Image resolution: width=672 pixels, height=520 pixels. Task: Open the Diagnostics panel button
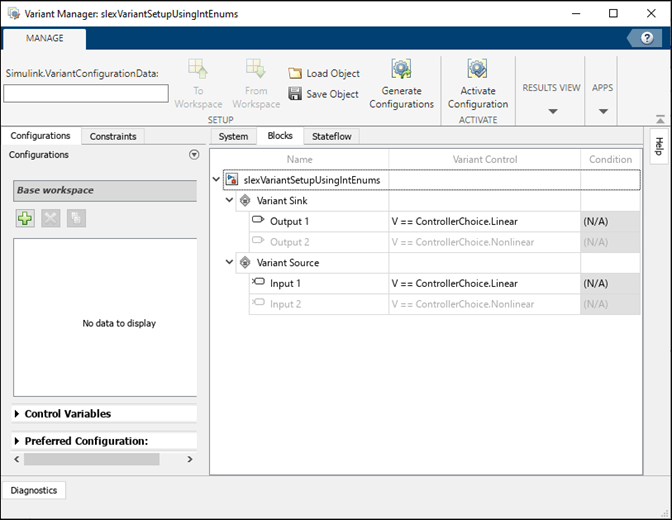tap(35, 490)
